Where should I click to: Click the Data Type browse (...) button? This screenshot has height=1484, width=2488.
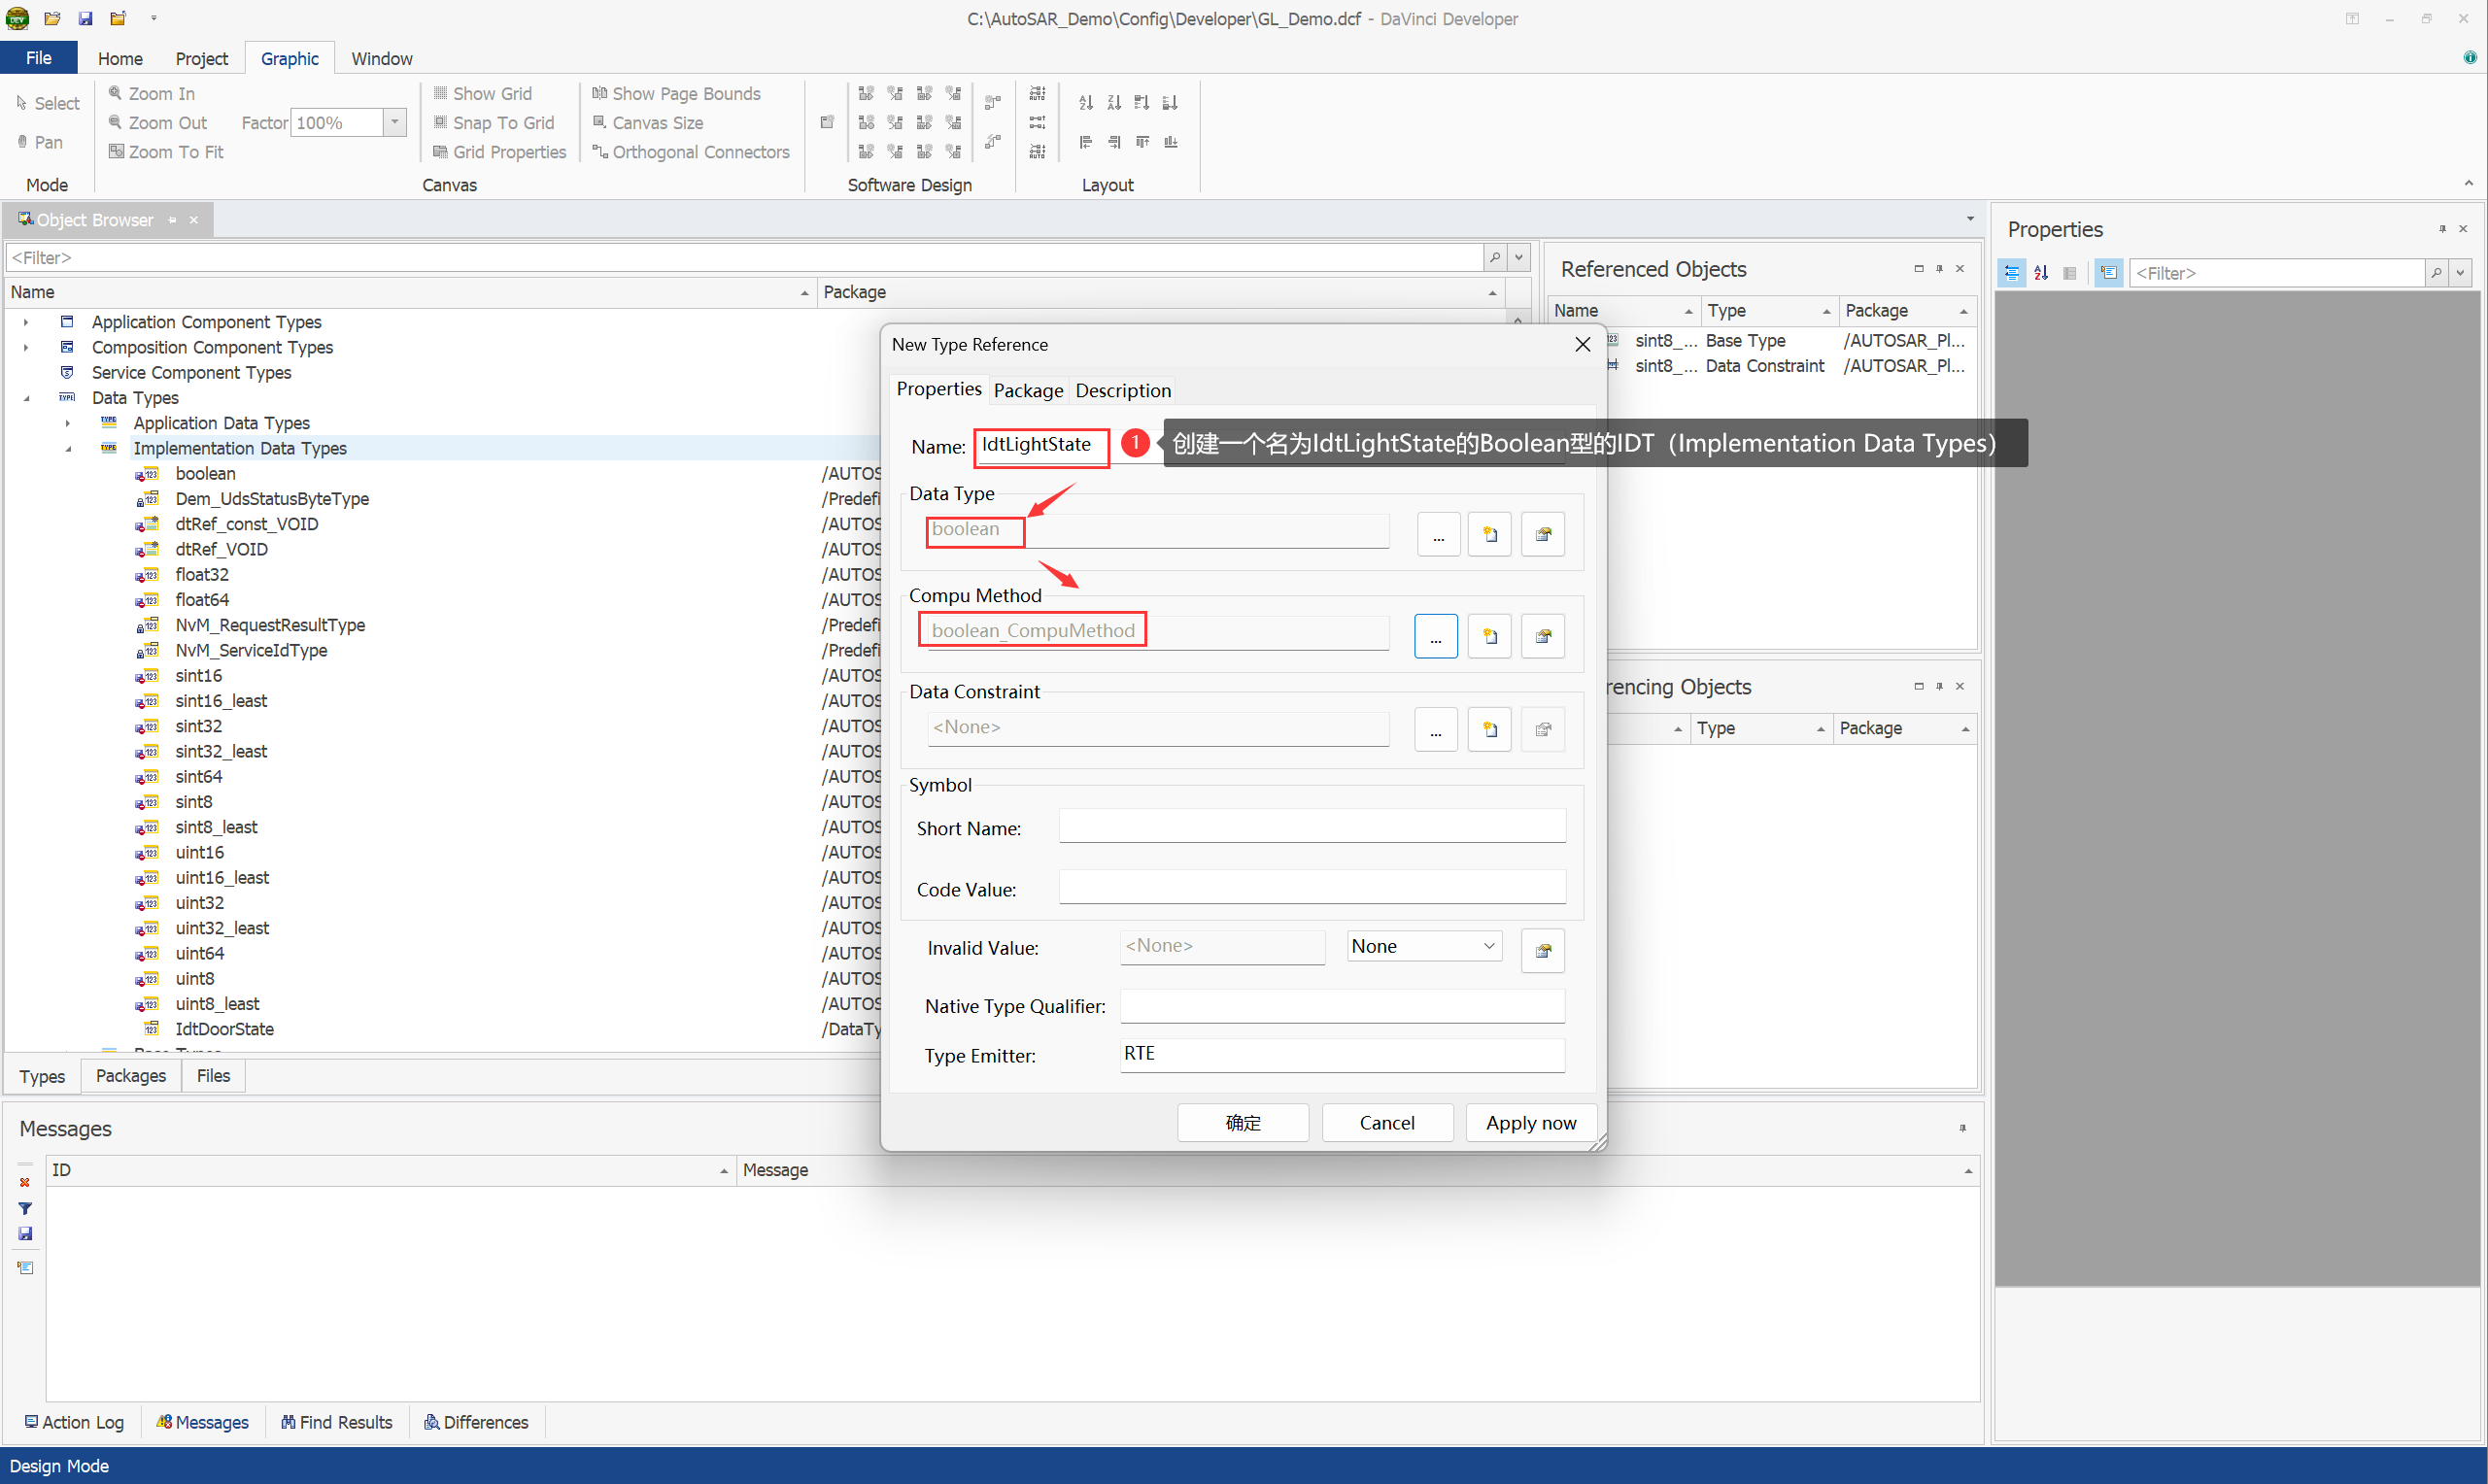coord(1438,534)
